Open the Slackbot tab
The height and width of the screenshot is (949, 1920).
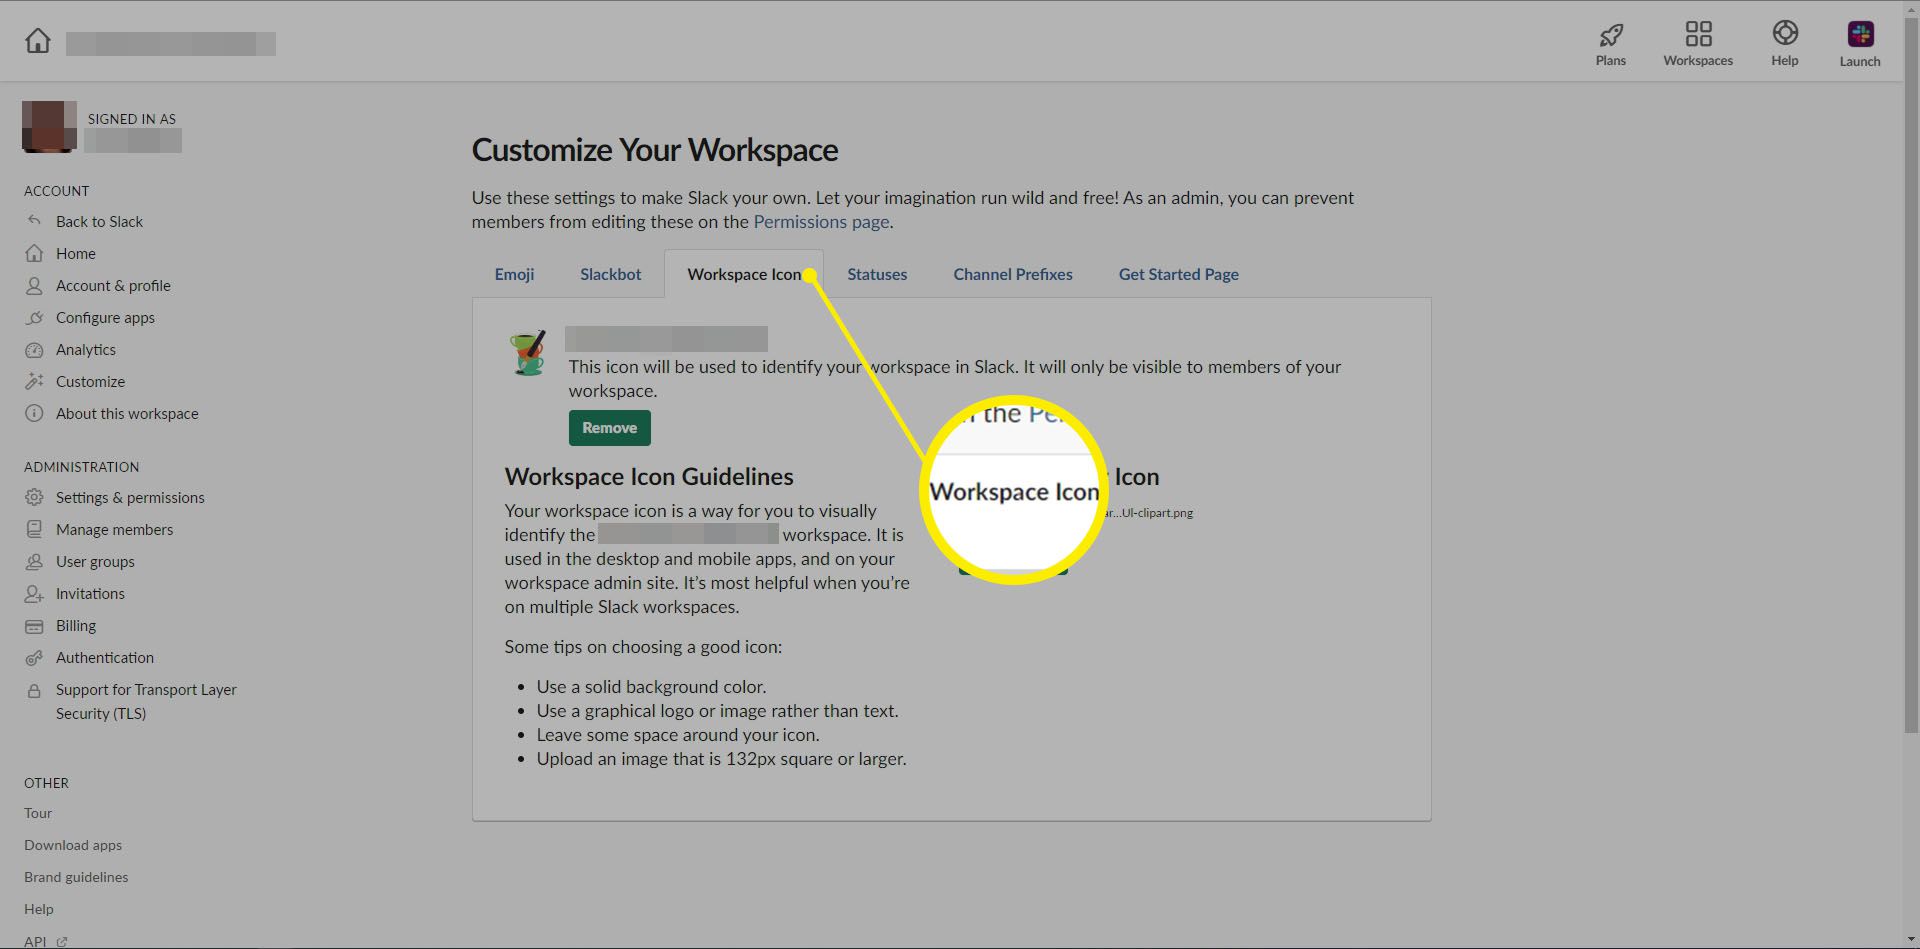(610, 274)
